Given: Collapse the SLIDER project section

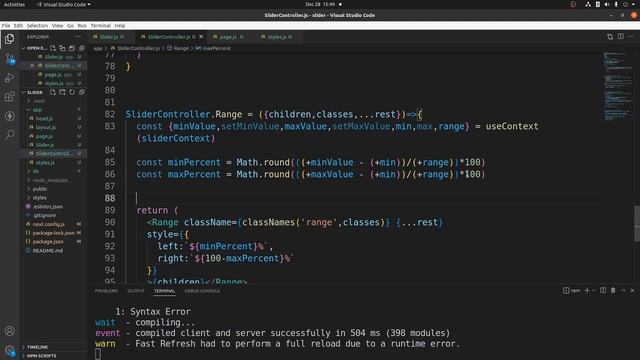Looking at the screenshot, I should click(23, 92).
